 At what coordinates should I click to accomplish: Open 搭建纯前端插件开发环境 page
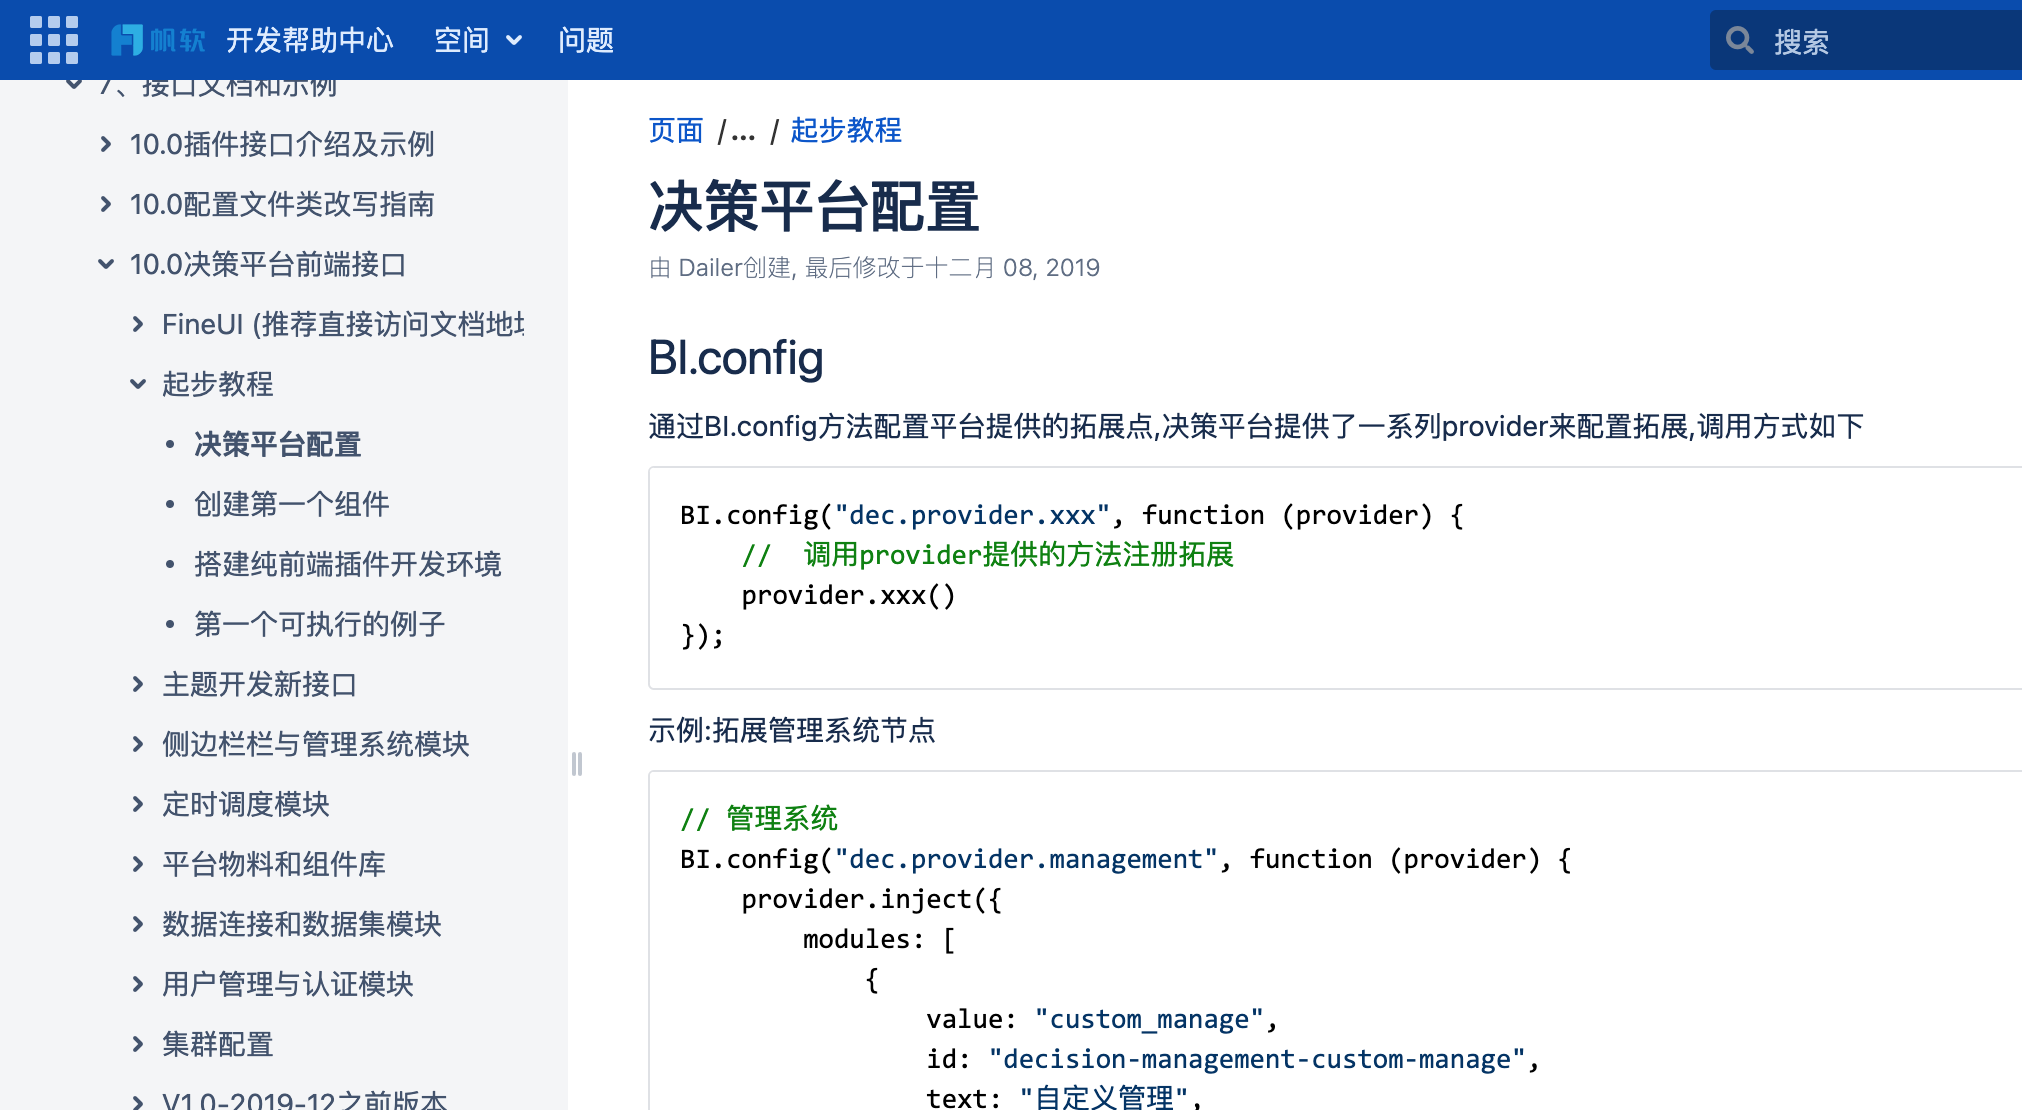tap(348, 564)
